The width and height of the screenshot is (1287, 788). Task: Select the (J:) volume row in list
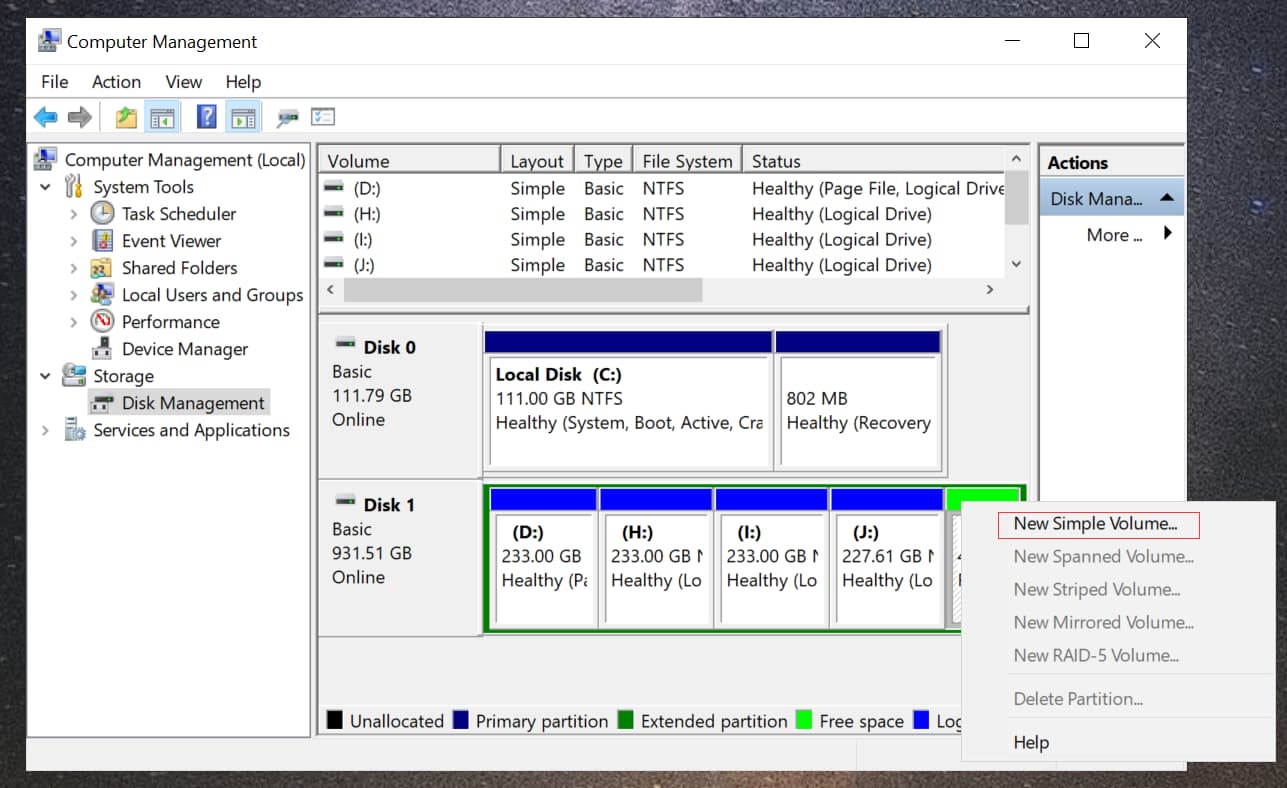tap(661, 265)
